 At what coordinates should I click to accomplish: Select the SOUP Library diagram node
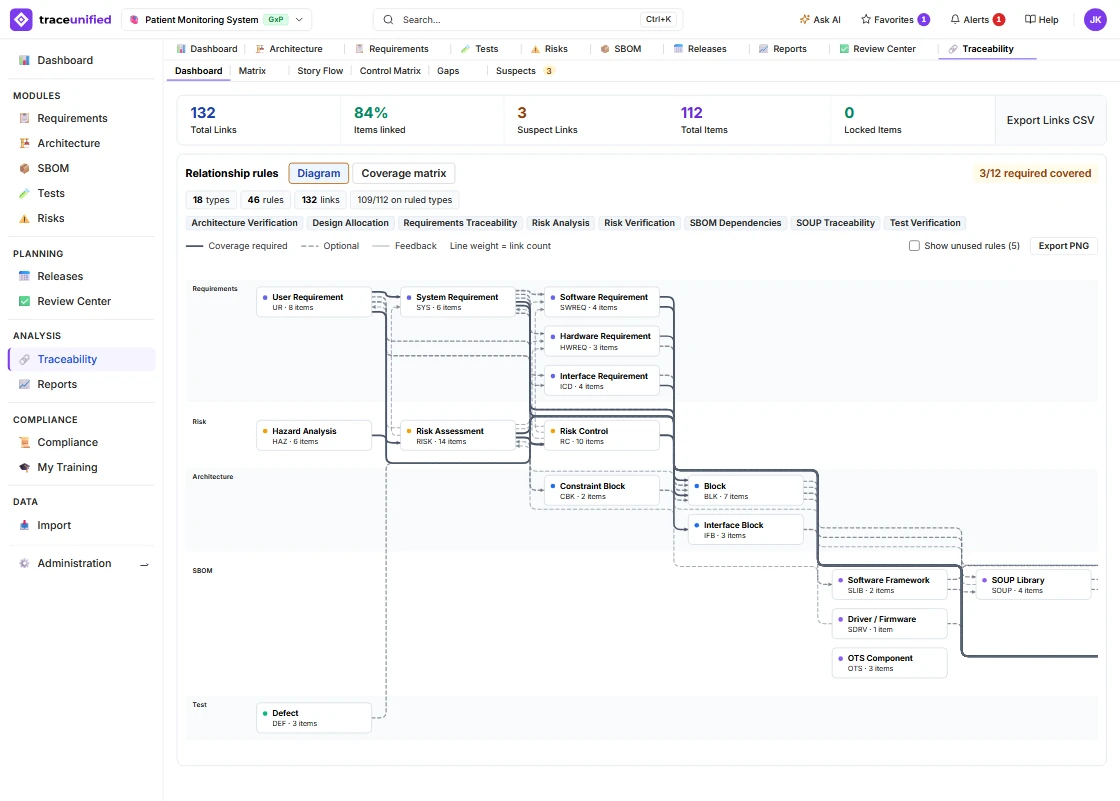click(1034, 584)
